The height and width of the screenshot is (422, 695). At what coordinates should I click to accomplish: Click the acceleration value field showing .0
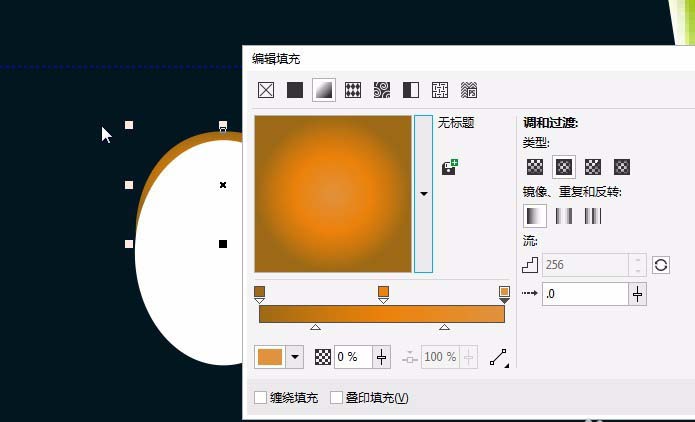[x=585, y=294]
